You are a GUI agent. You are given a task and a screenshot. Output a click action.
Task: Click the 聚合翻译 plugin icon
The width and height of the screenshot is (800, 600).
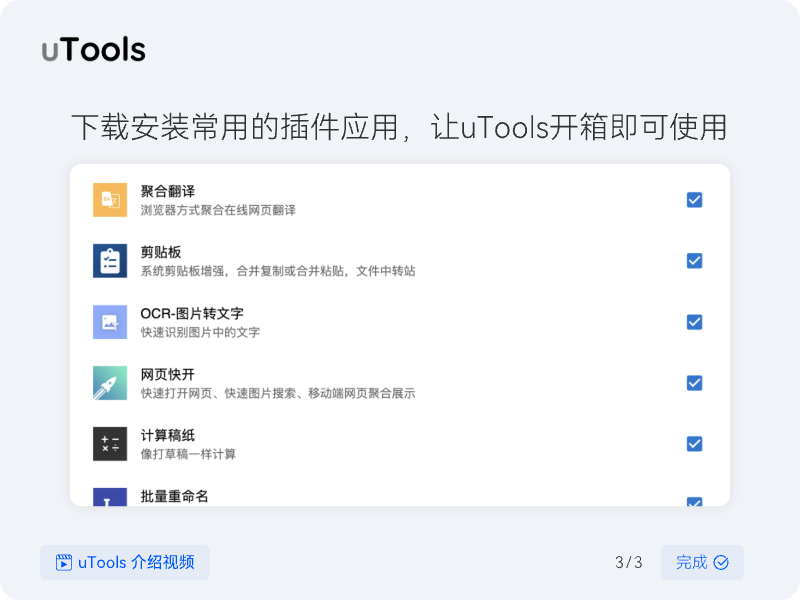[x=110, y=200]
